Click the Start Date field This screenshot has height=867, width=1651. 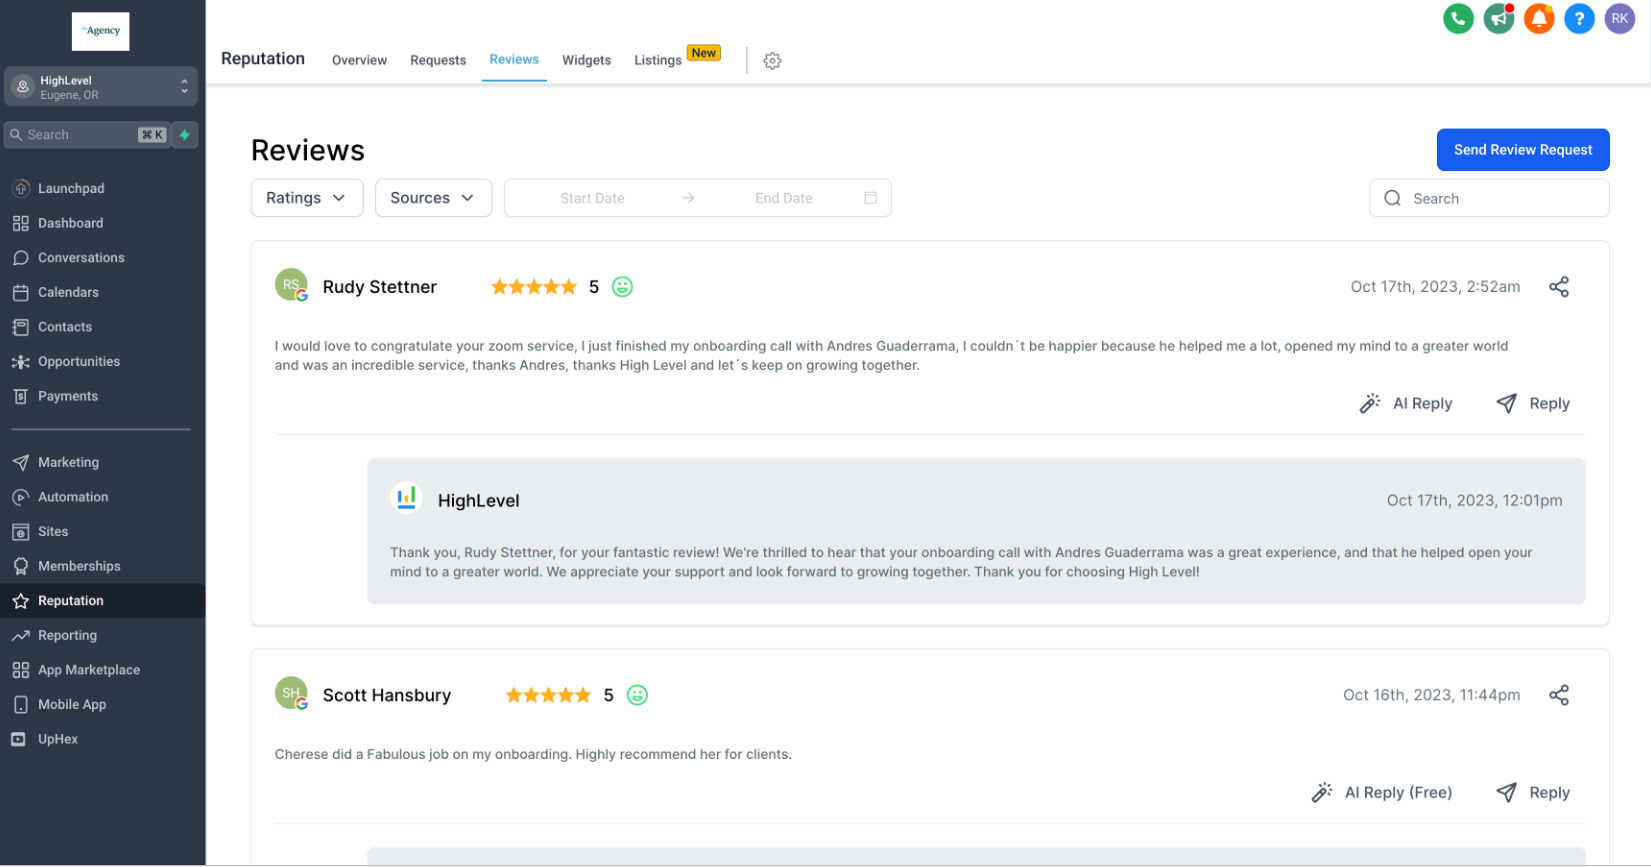(x=592, y=198)
